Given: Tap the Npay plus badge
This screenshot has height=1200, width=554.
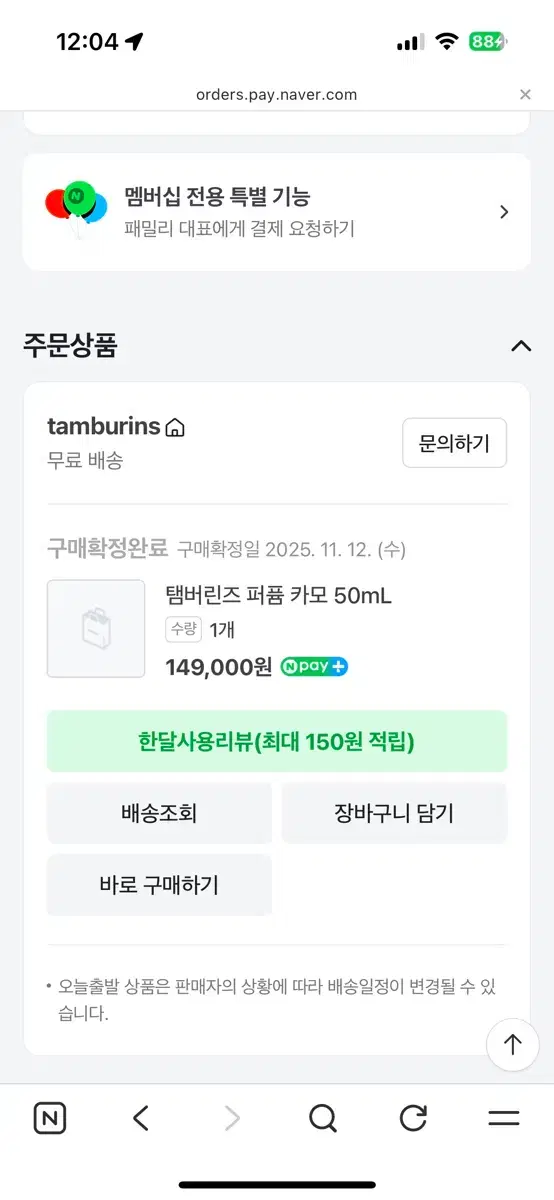Looking at the screenshot, I should click(314, 667).
